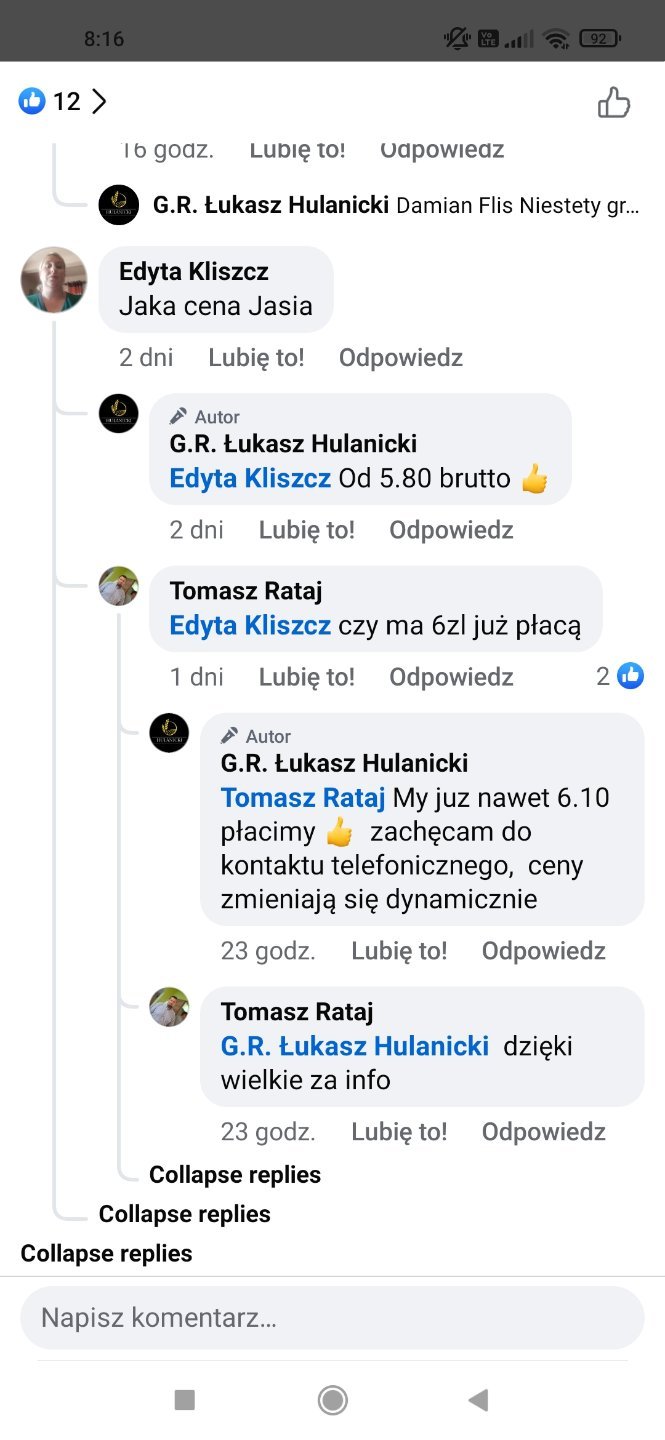The height and width of the screenshot is (1440, 665).
Task: Tap the Android back triangle icon
Action: click(x=478, y=1399)
